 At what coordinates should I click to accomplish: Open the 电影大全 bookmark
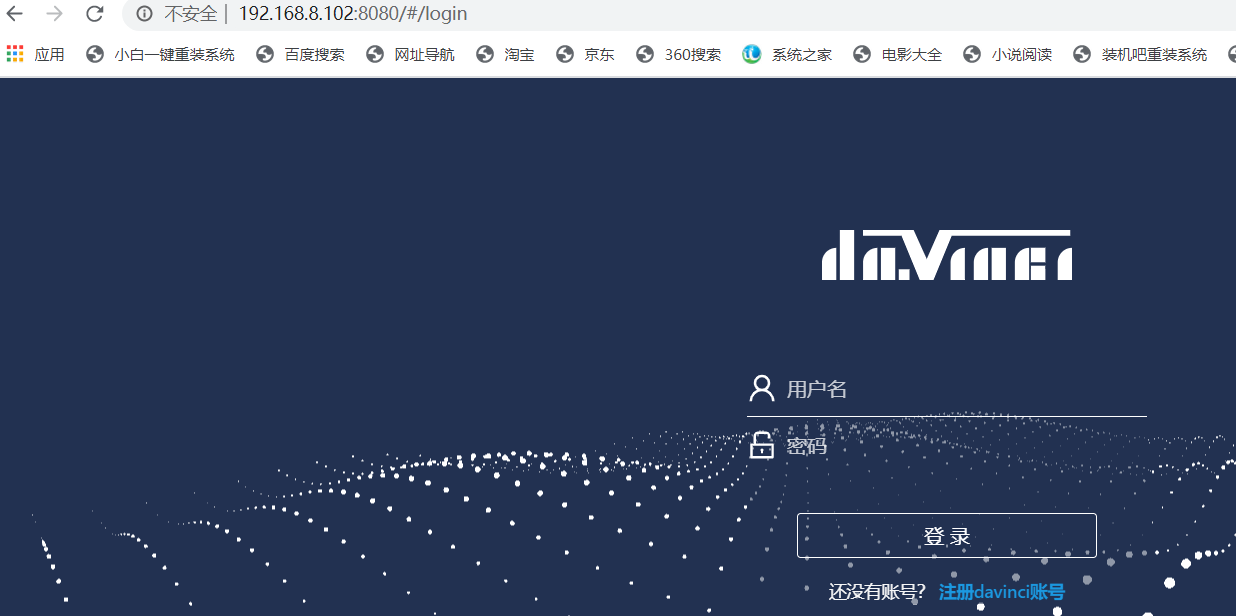(898, 54)
